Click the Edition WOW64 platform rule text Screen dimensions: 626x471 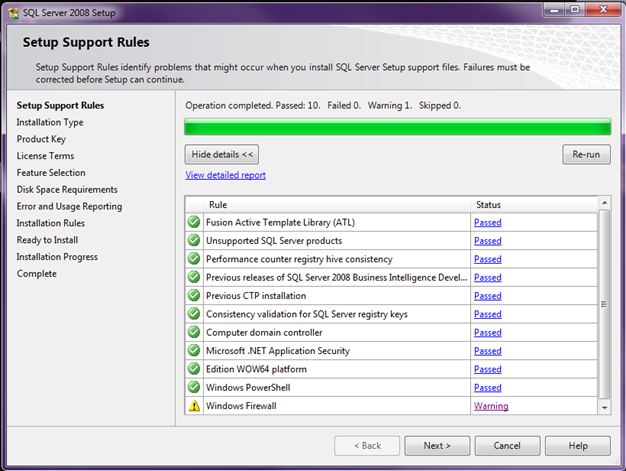click(256, 369)
